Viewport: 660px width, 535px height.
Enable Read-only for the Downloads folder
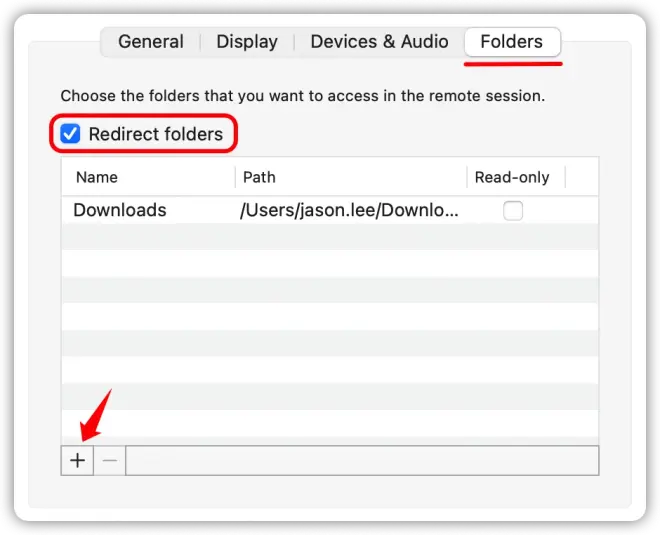tap(513, 210)
